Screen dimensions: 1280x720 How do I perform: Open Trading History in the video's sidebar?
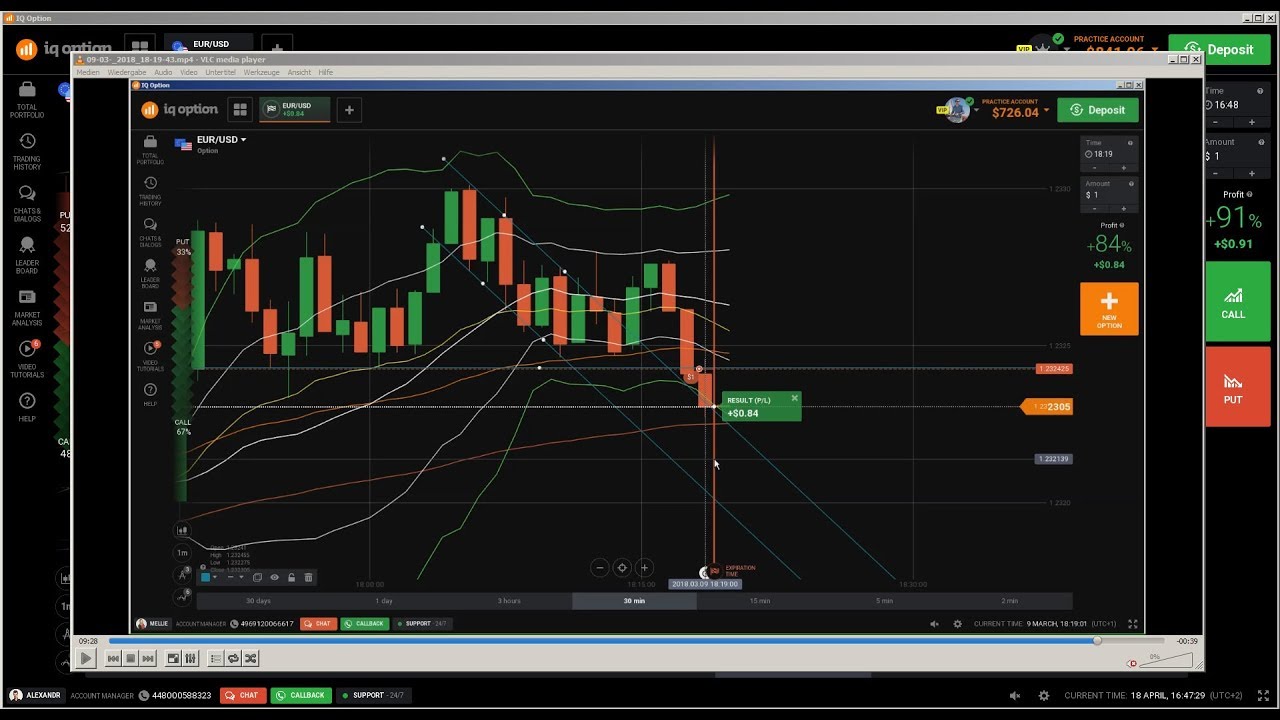click(x=150, y=190)
